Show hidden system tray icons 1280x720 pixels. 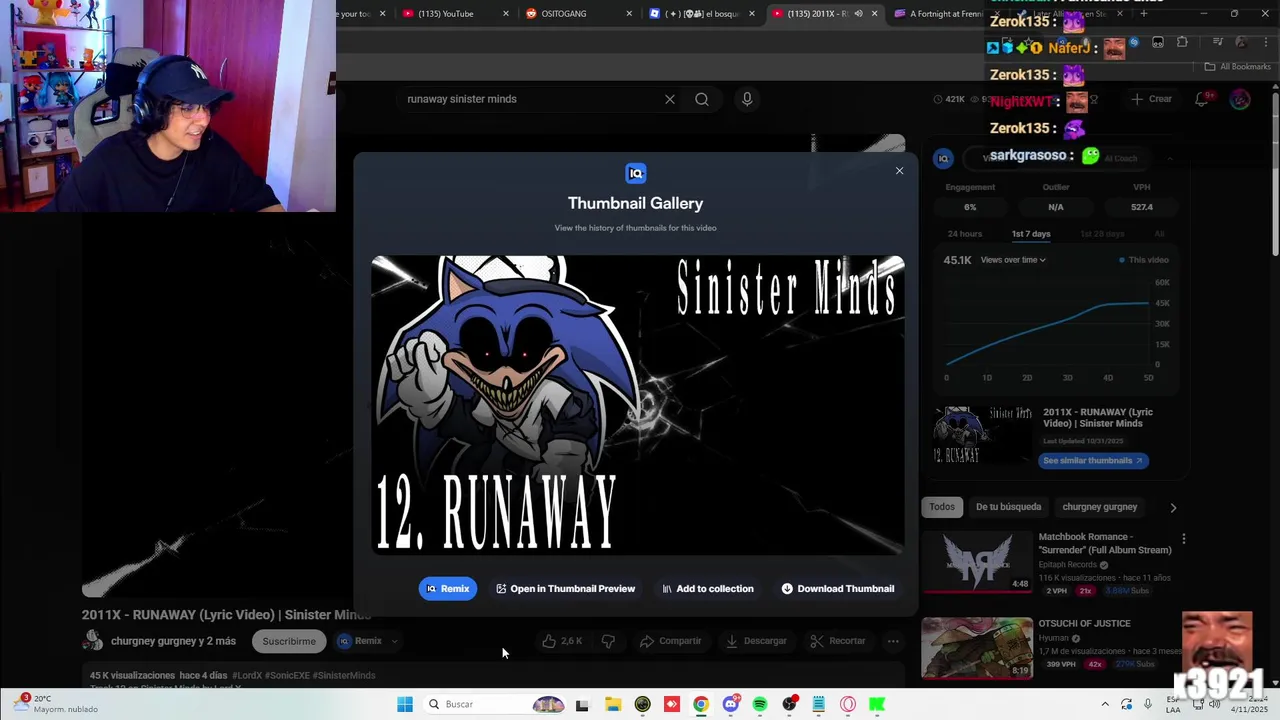pyautogui.click(x=1105, y=704)
